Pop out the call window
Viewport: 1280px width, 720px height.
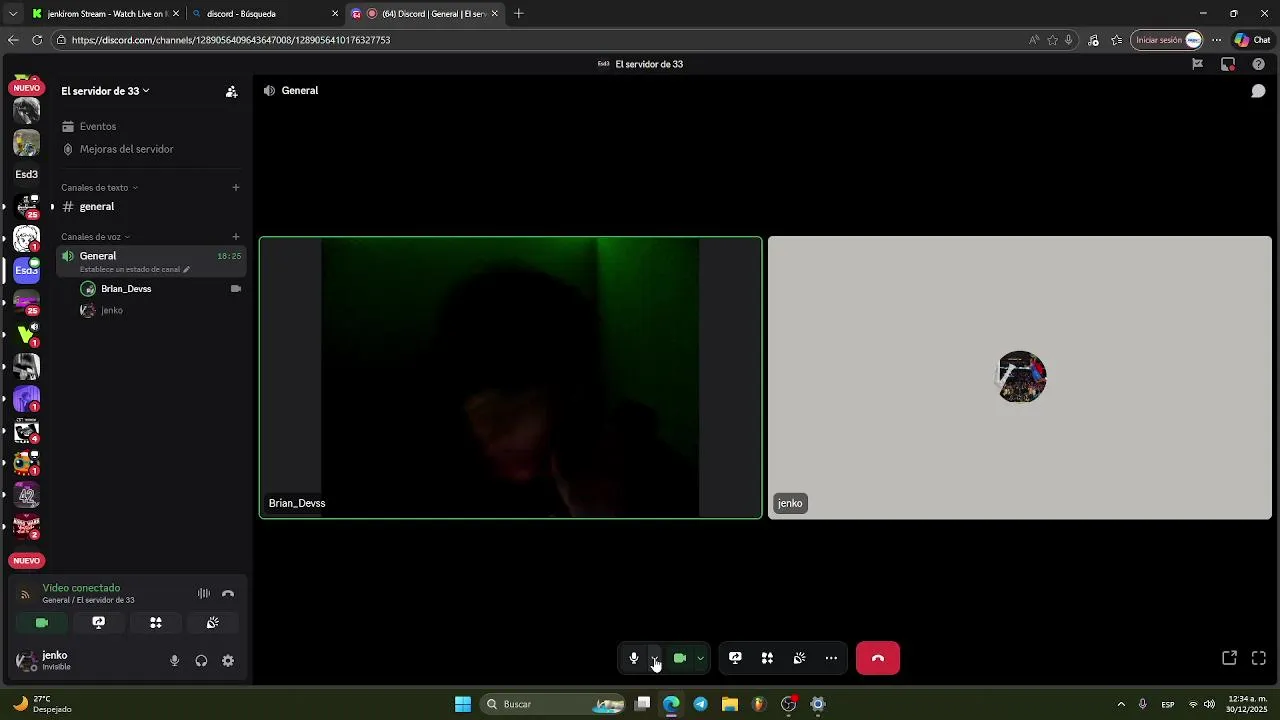point(1229,658)
